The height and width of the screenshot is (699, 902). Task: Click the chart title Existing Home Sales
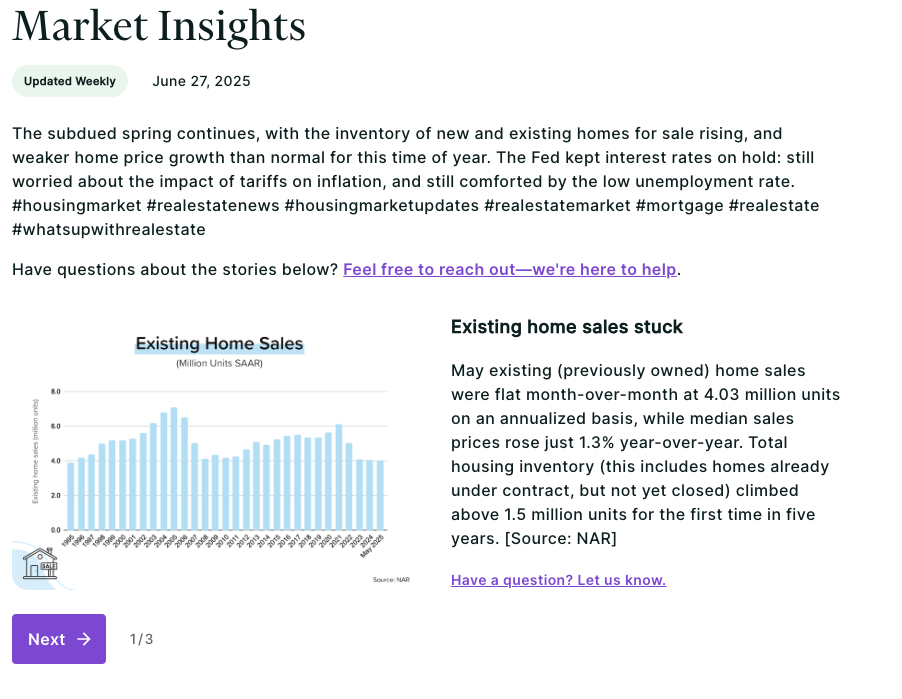click(219, 343)
